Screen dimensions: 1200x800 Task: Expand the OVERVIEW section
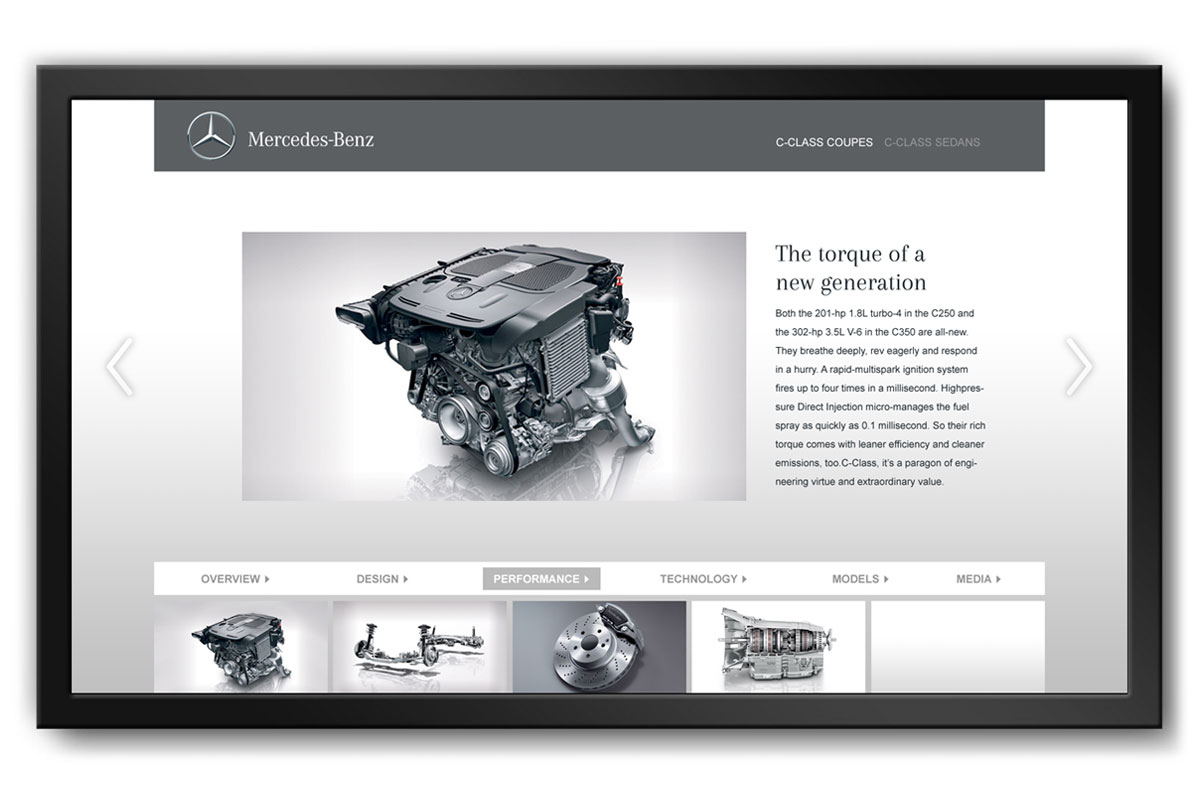click(x=235, y=578)
